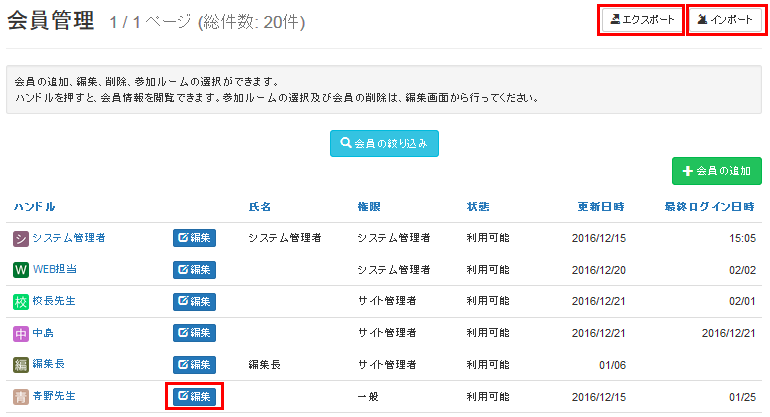Click the WEB担当 green avatar icon

click(x=21, y=270)
